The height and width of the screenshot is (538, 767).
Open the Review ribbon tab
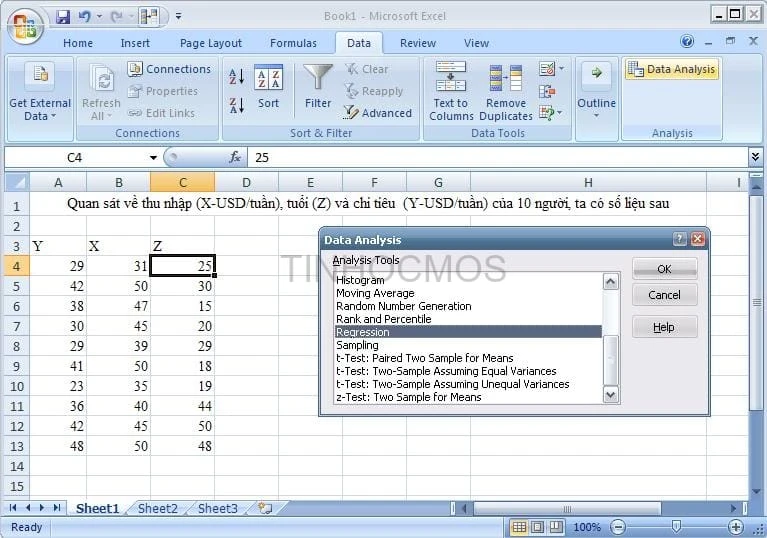418,43
